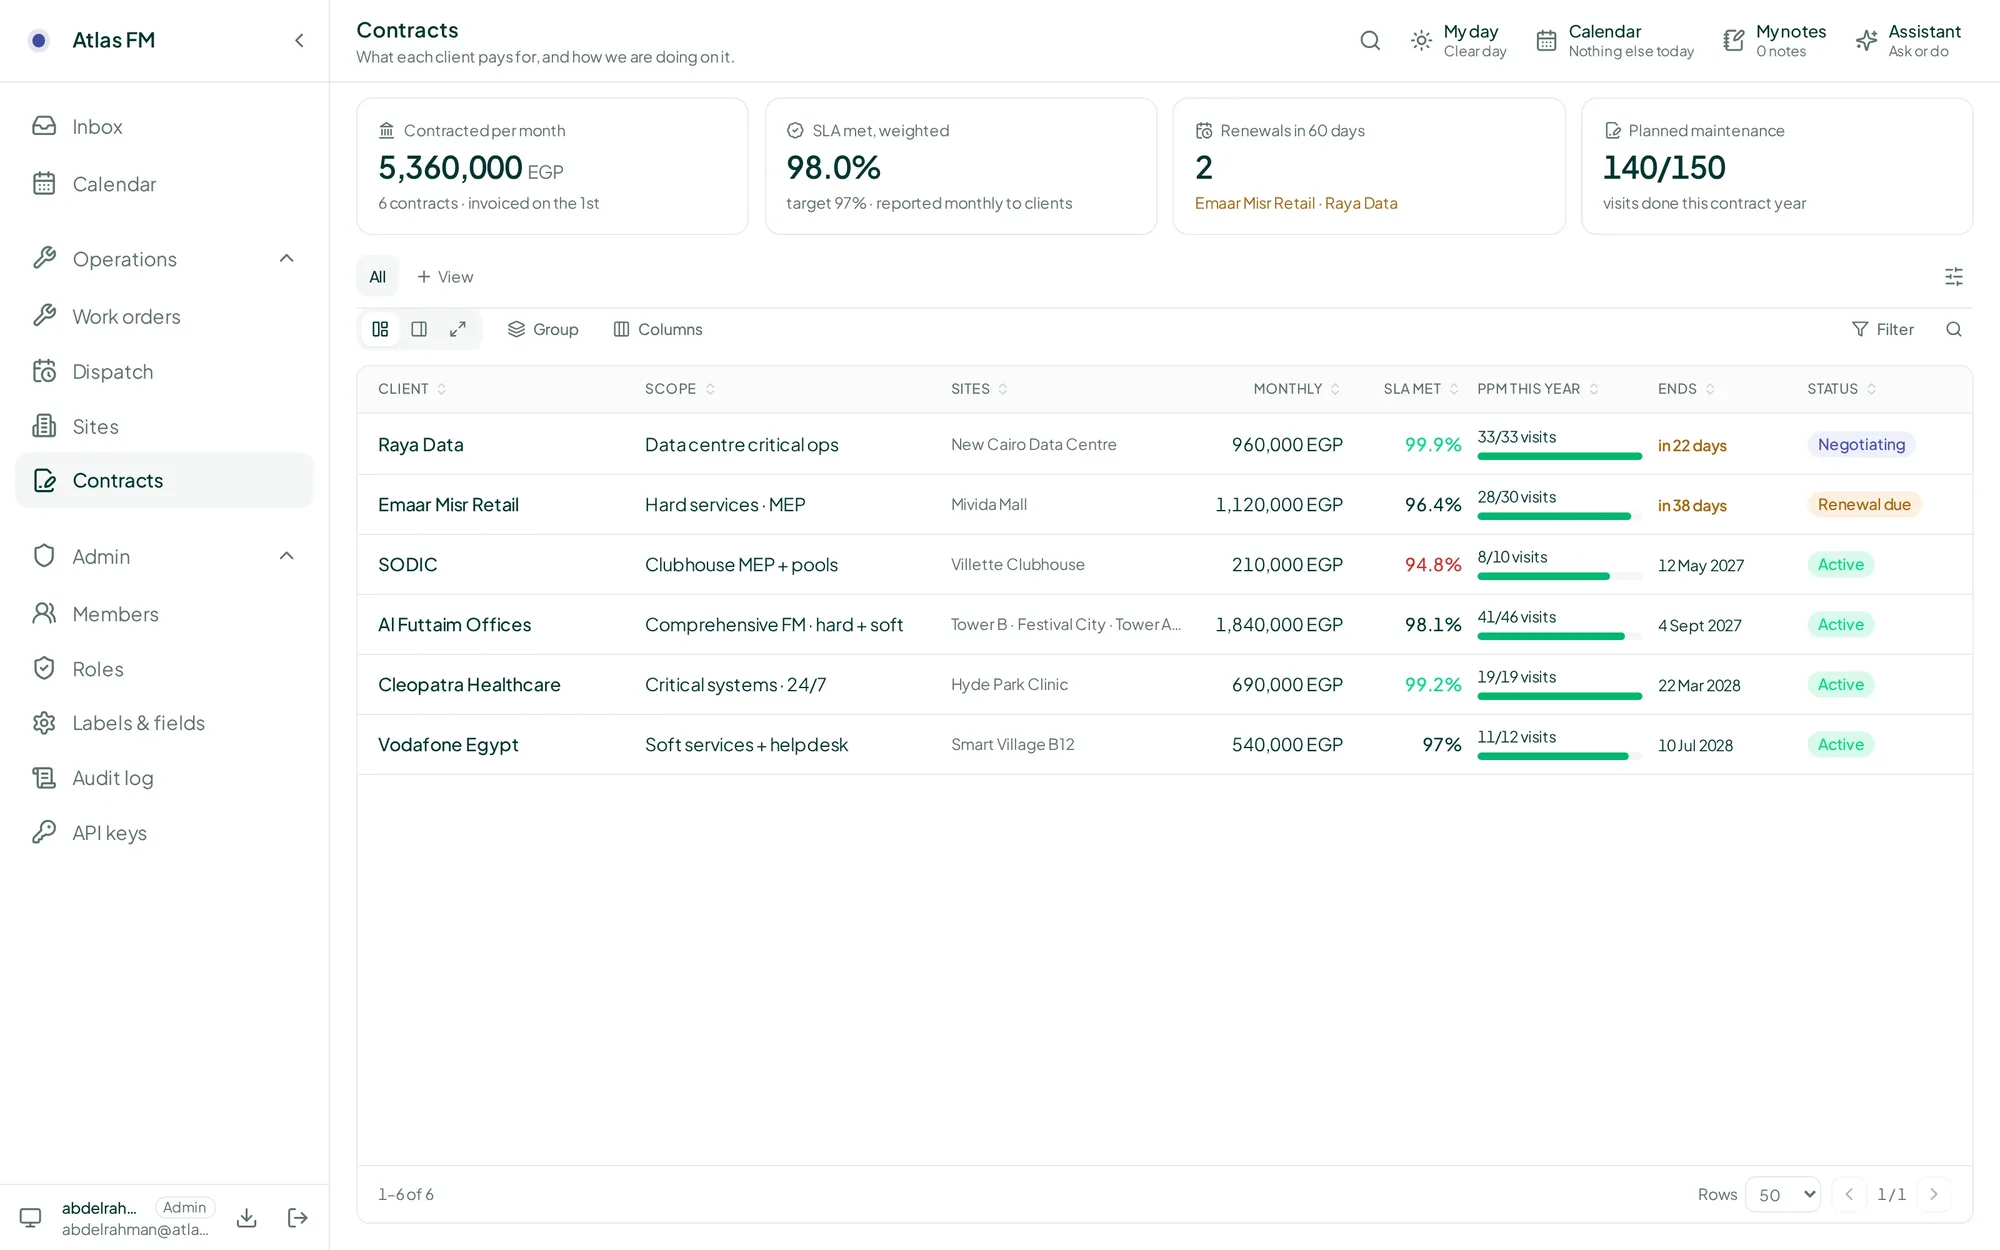The width and height of the screenshot is (2000, 1250).
Task: Open the Assistant
Action: point(1908,40)
